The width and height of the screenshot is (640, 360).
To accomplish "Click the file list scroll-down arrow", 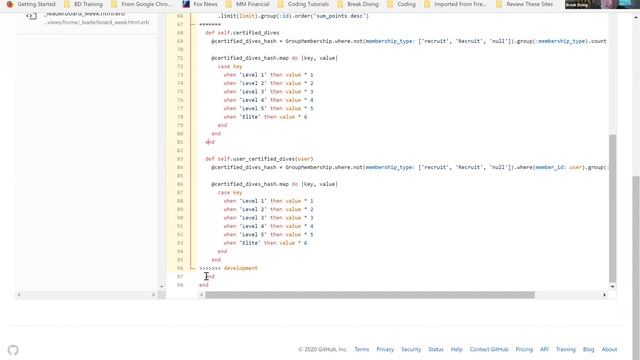I will coord(162,287).
